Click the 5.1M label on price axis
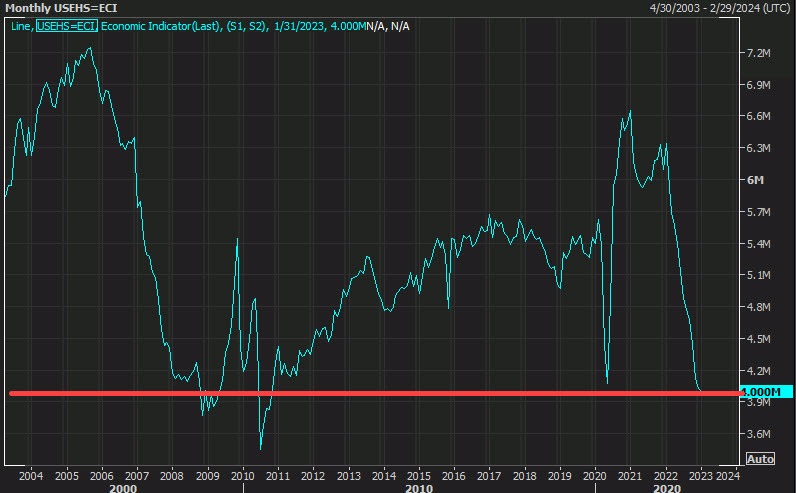The width and height of the screenshot is (796, 493). click(x=760, y=275)
